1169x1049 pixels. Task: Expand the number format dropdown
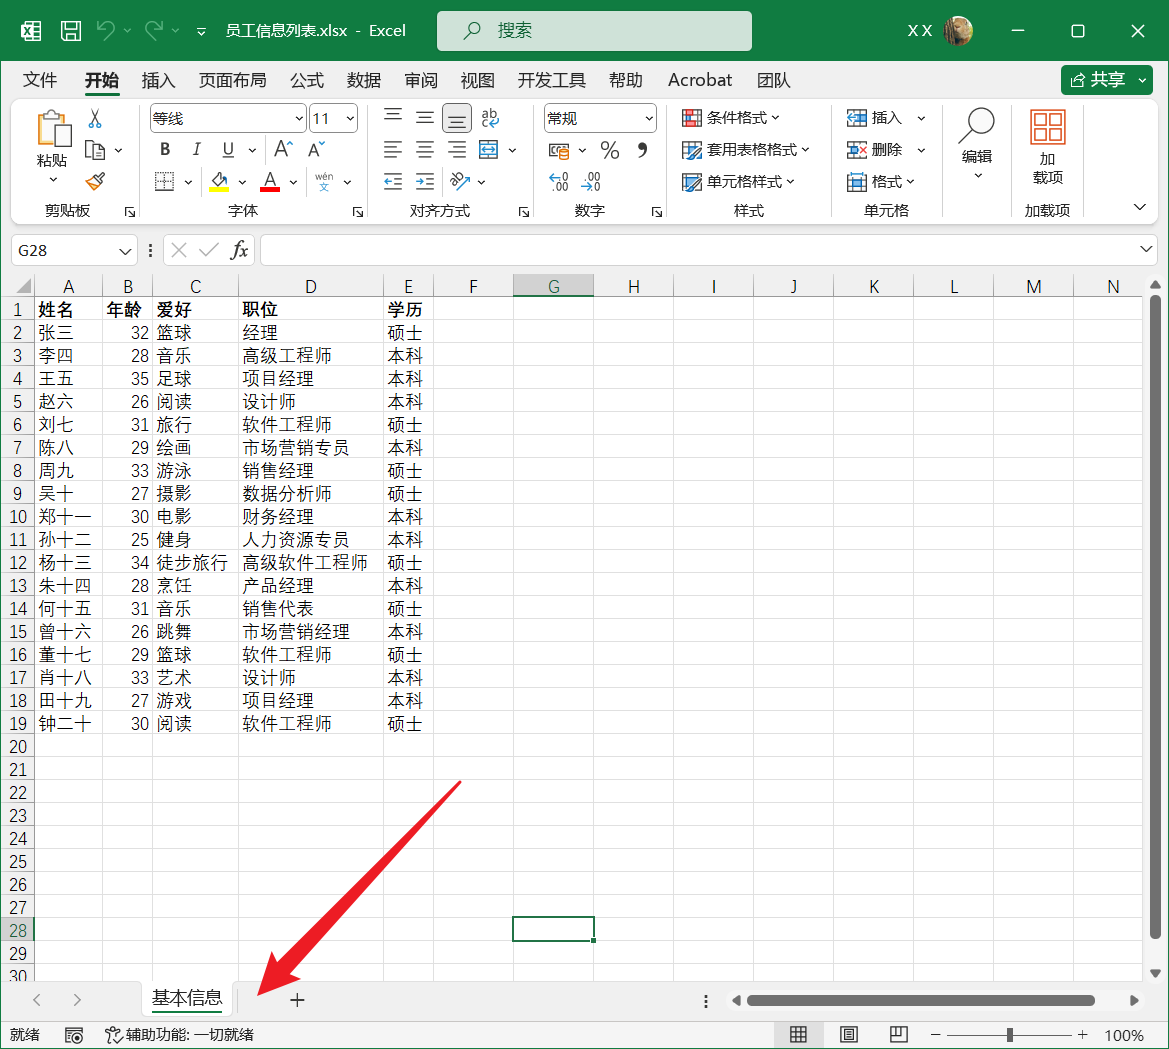[x=648, y=119]
